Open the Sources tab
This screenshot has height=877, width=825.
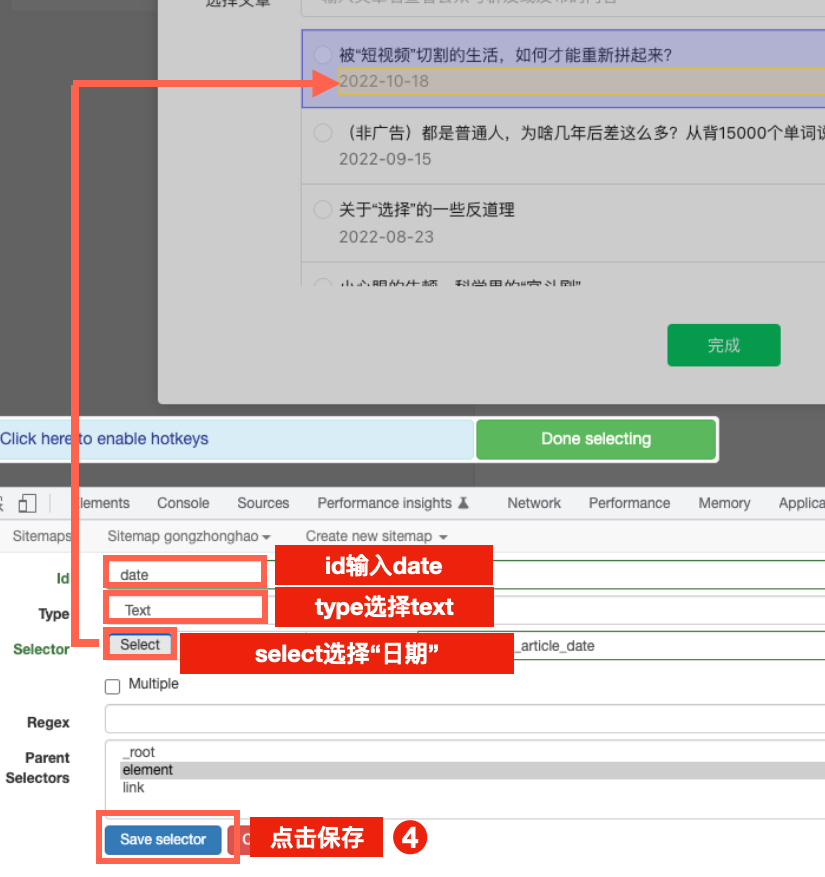click(263, 503)
